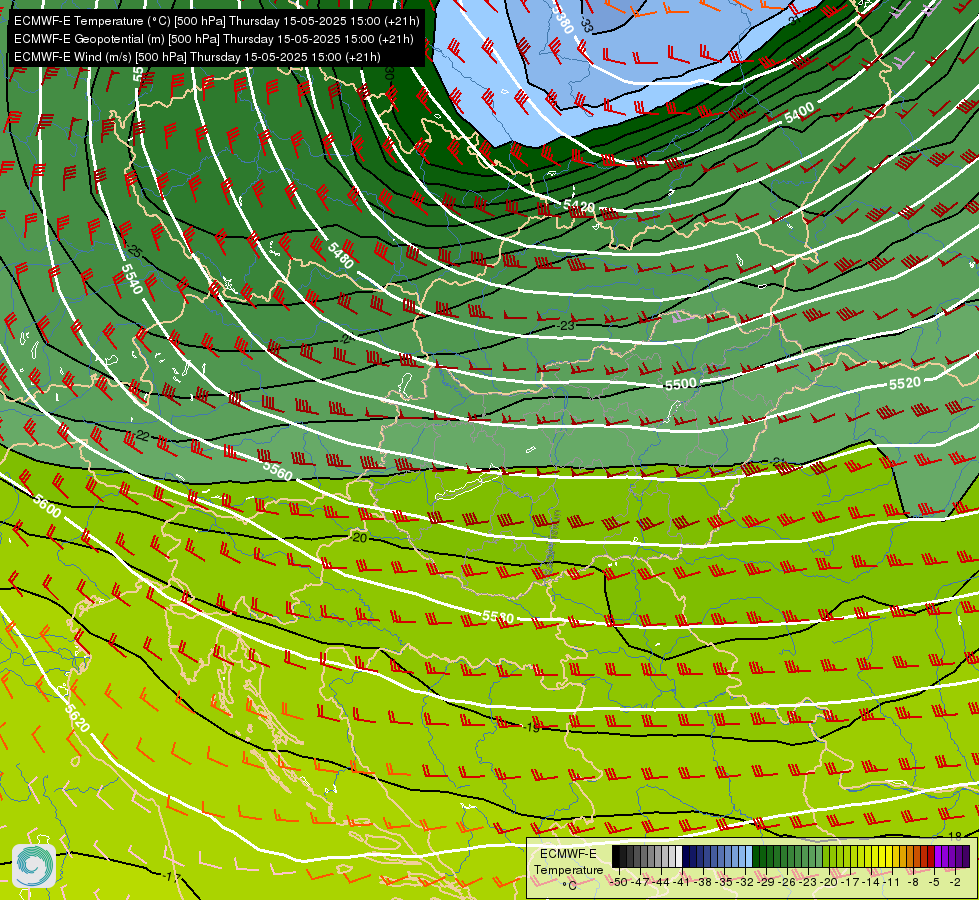The width and height of the screenshot is (979, 900).
Task: Click the -14 legend scale value
Action: point(872,882)
